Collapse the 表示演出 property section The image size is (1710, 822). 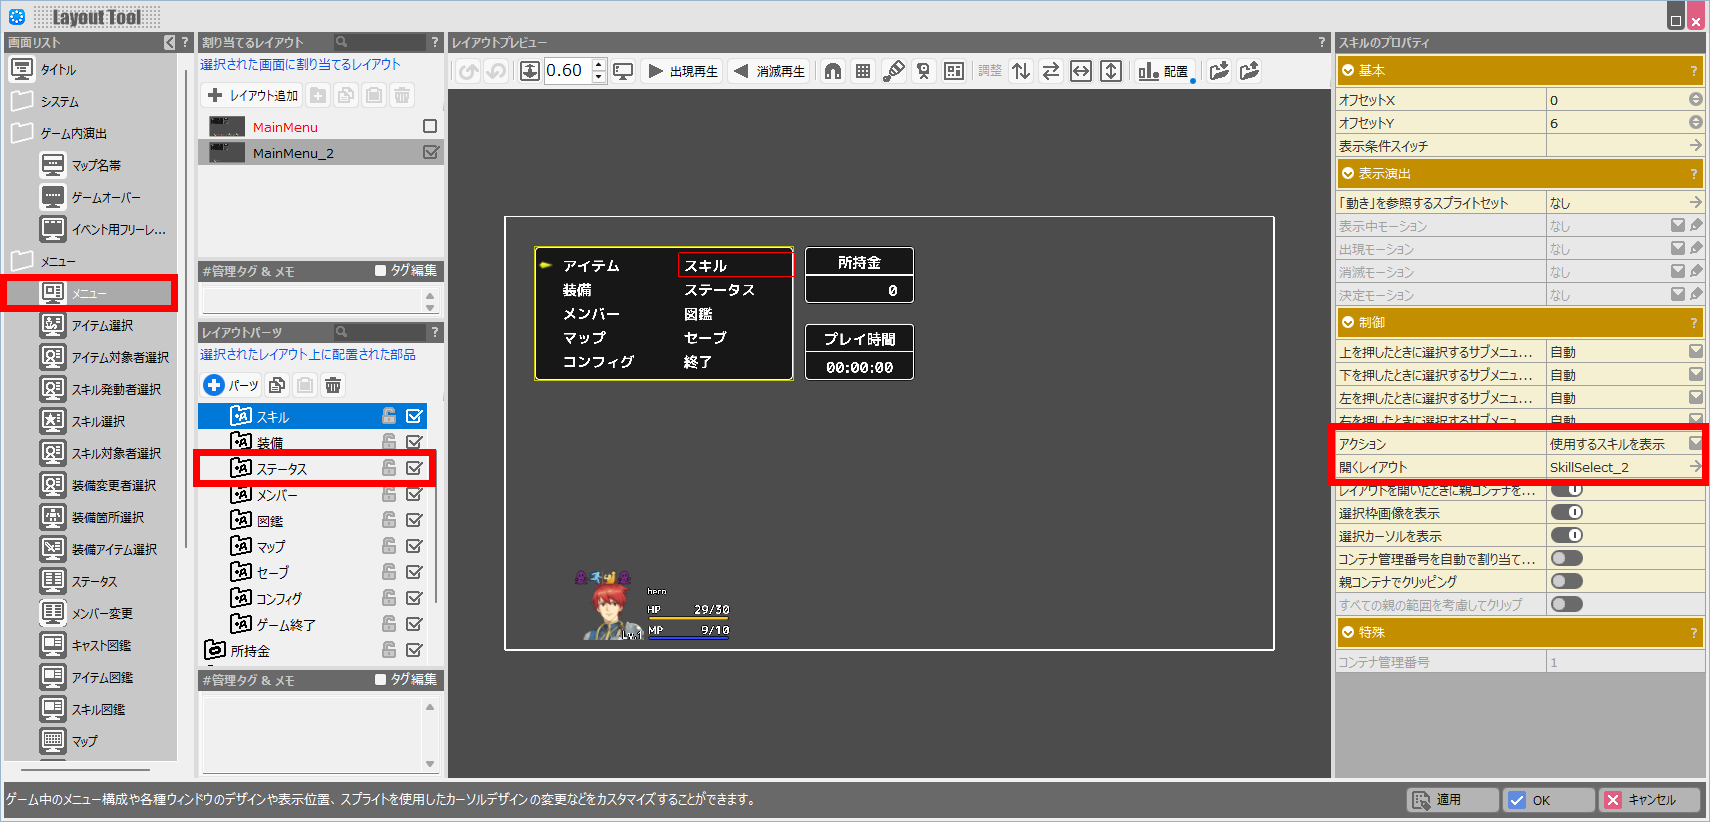coord(1348,174)
